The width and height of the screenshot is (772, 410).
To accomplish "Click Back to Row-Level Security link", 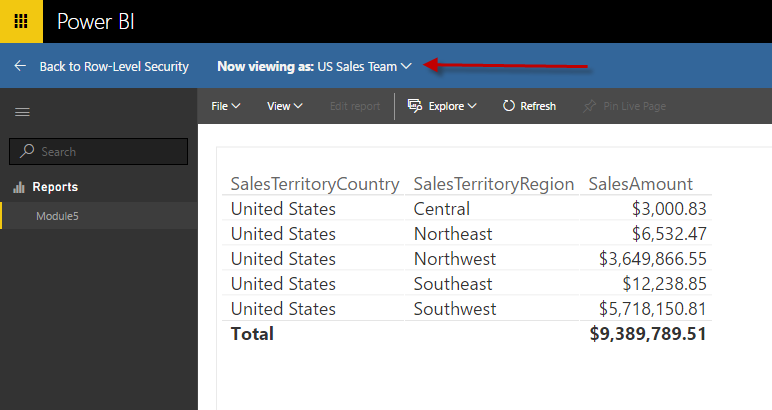I will pyautogui.click(x=113, y=67).
